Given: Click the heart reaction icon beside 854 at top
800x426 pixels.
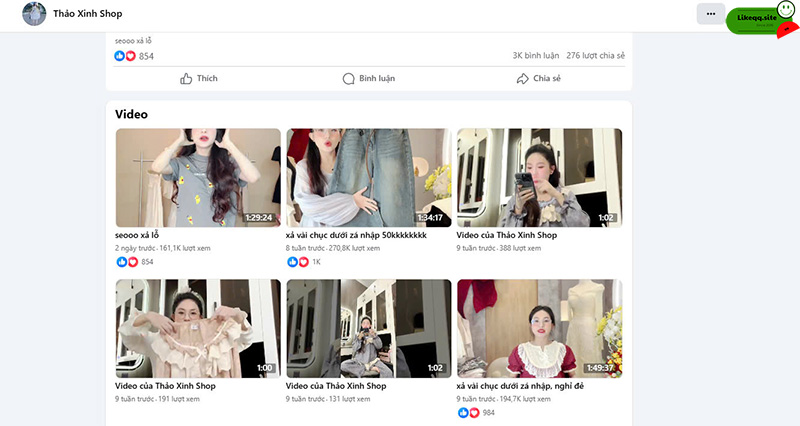Looking at the screenshot, I should tap(131, 56).
